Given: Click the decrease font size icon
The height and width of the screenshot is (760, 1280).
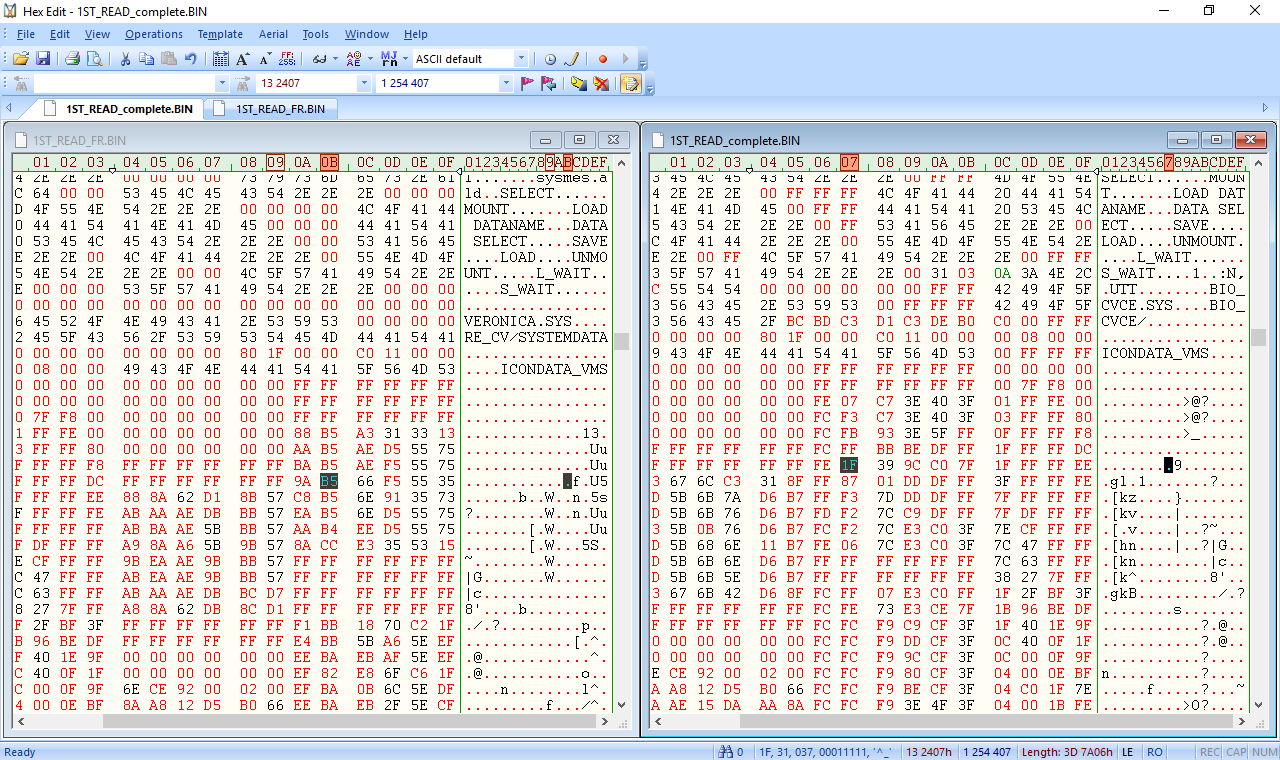Looking at the screenshot, I should pos(265,59).
